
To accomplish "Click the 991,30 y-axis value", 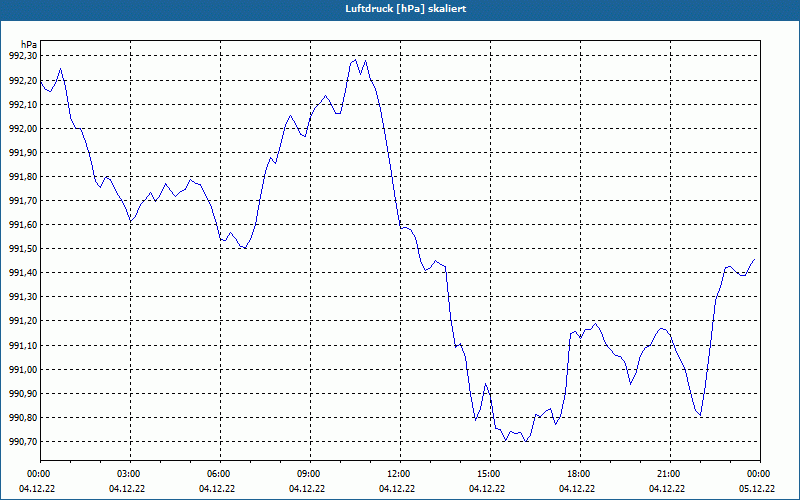I will pos(23,297).
